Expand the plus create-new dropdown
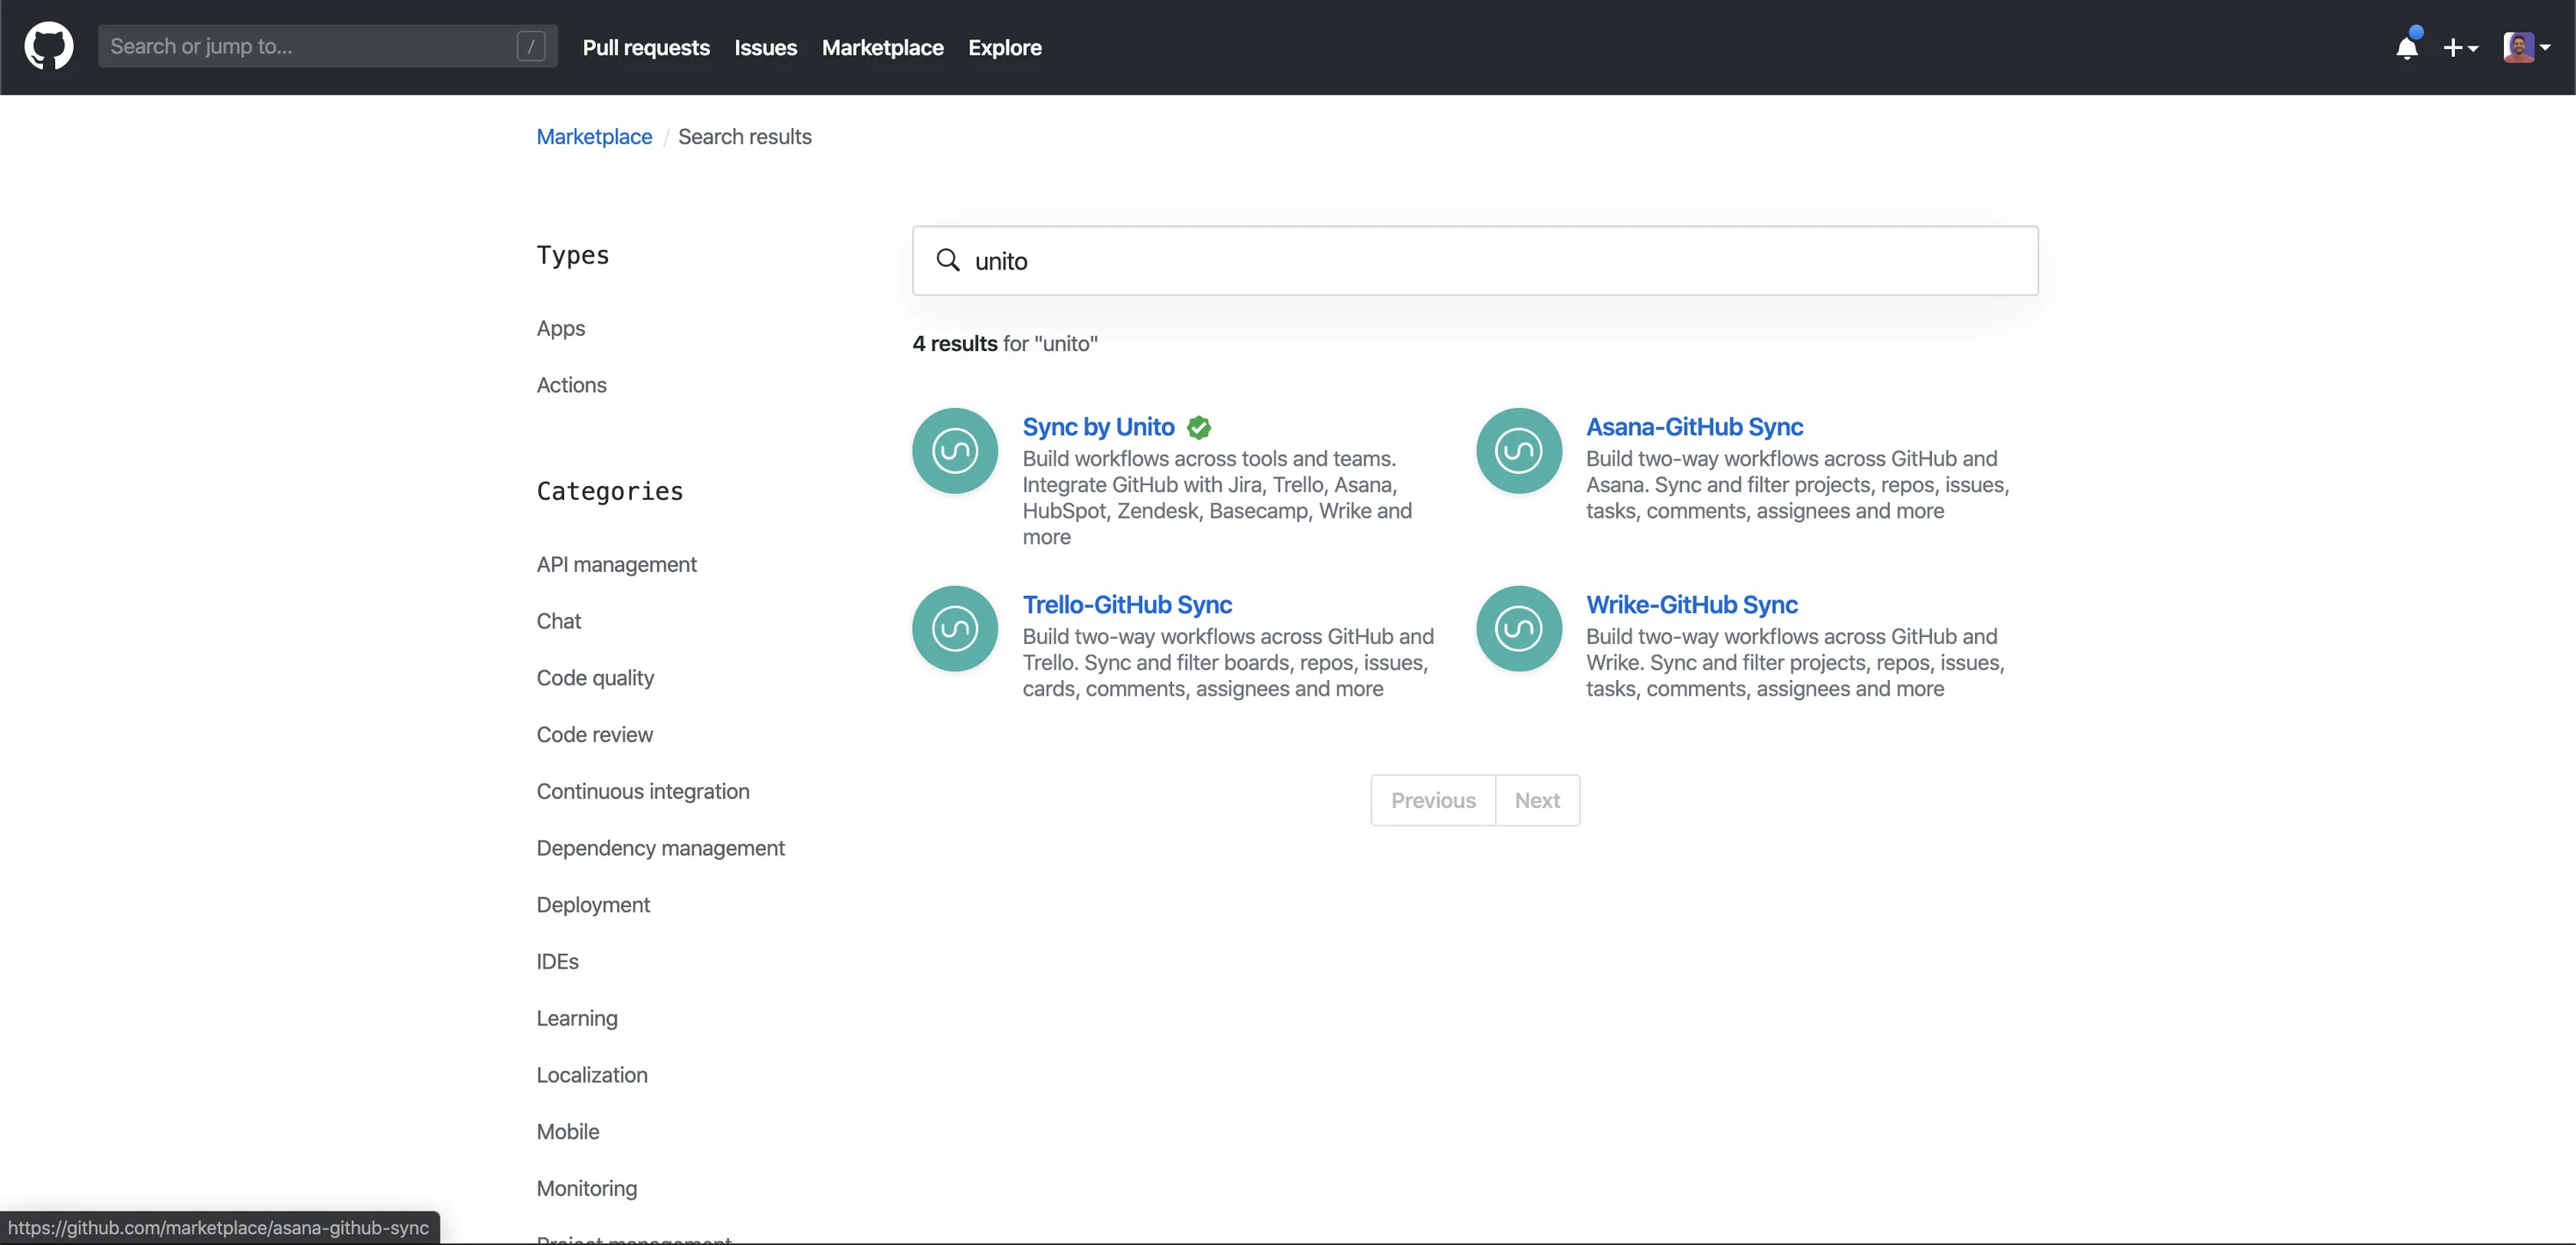This screenshot has width=2576, height=1245. [2459, 47]
